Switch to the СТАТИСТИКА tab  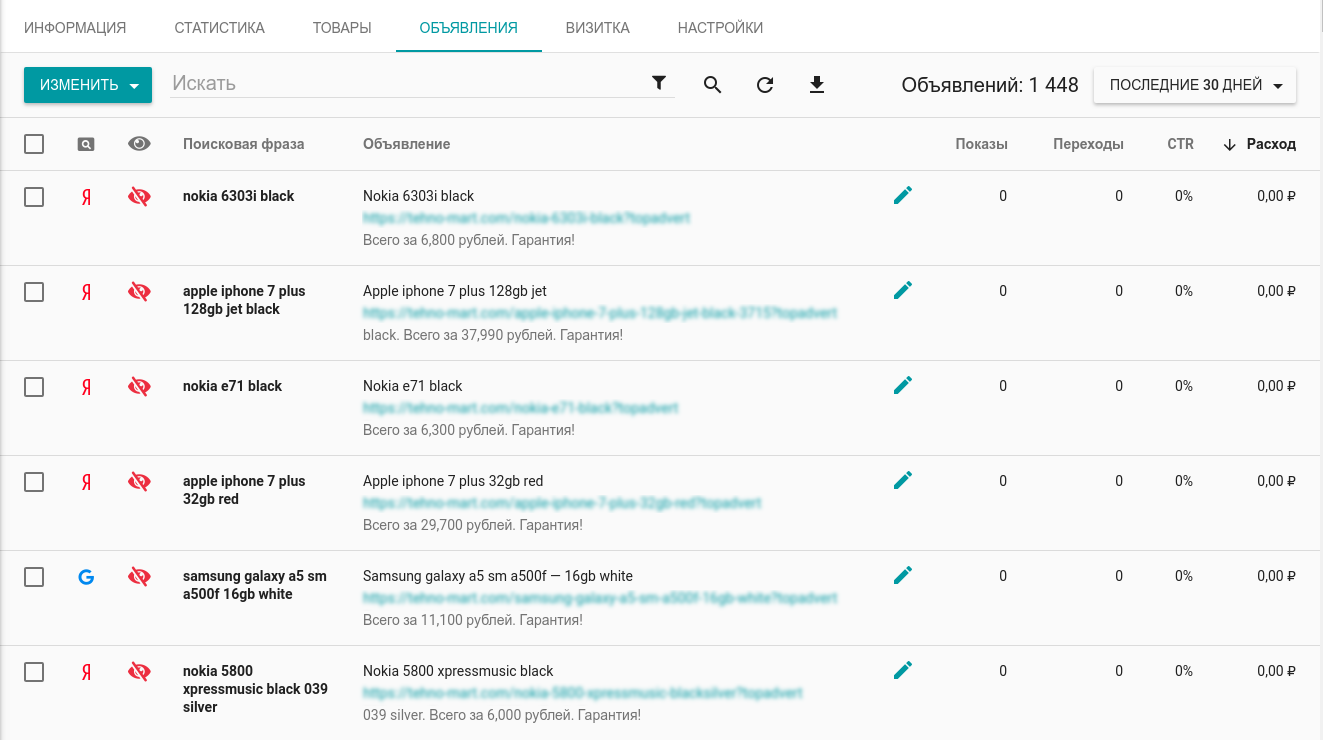219,28
